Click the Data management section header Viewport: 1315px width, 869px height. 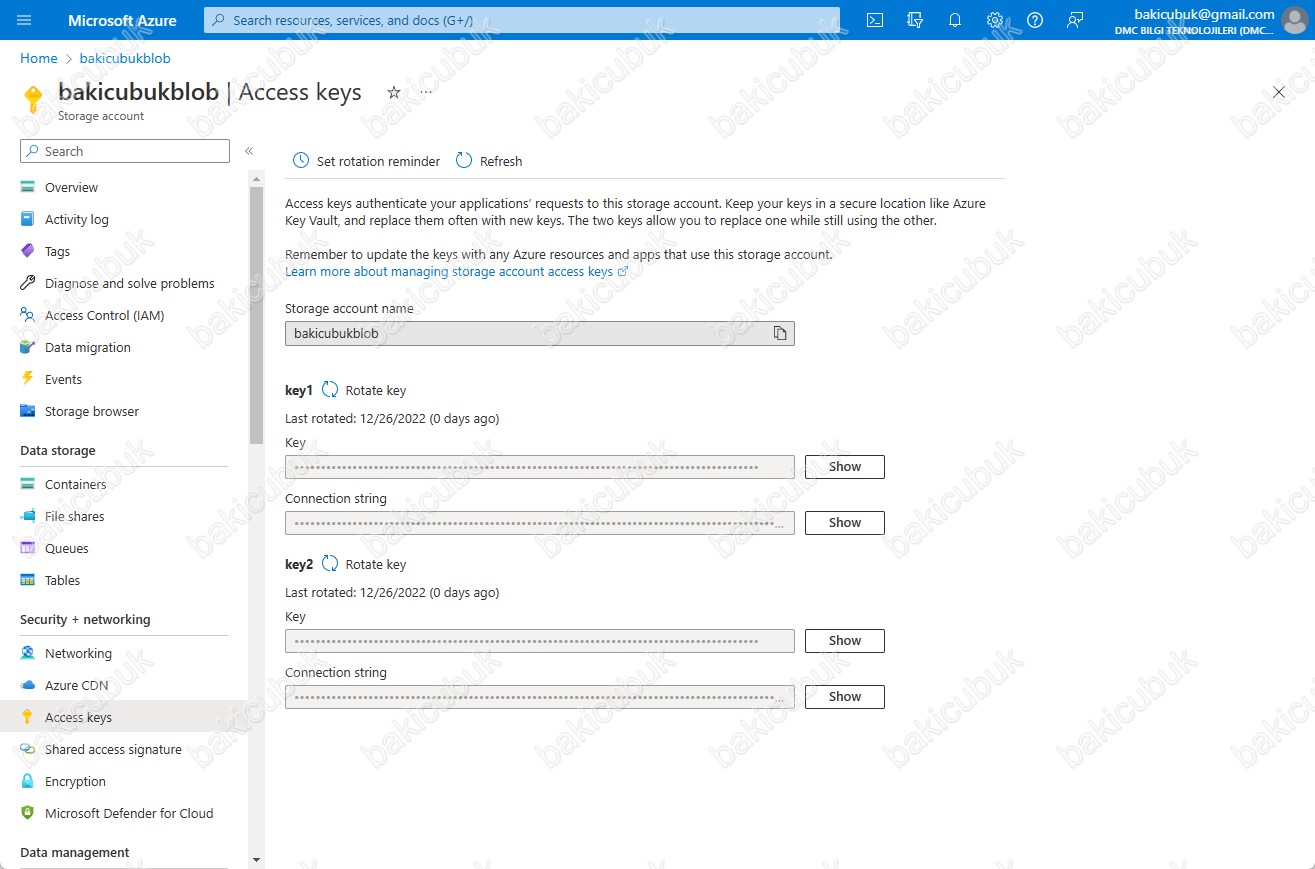click(75, 852)
